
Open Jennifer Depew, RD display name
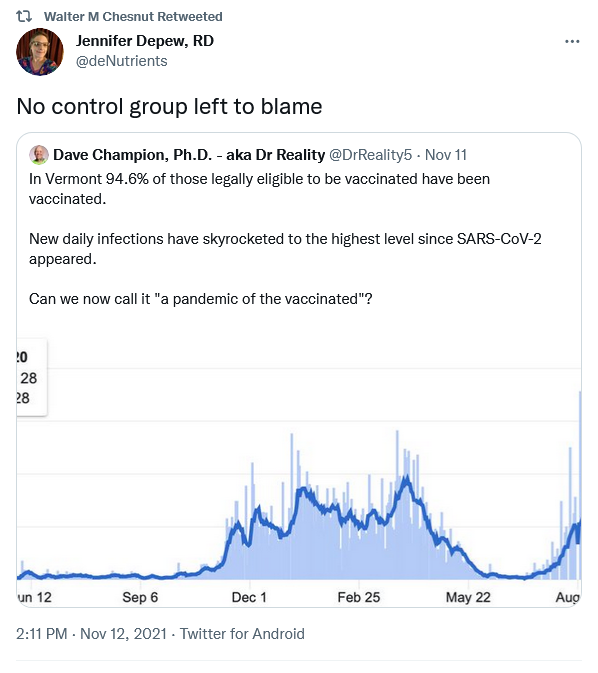click(145, 41)
